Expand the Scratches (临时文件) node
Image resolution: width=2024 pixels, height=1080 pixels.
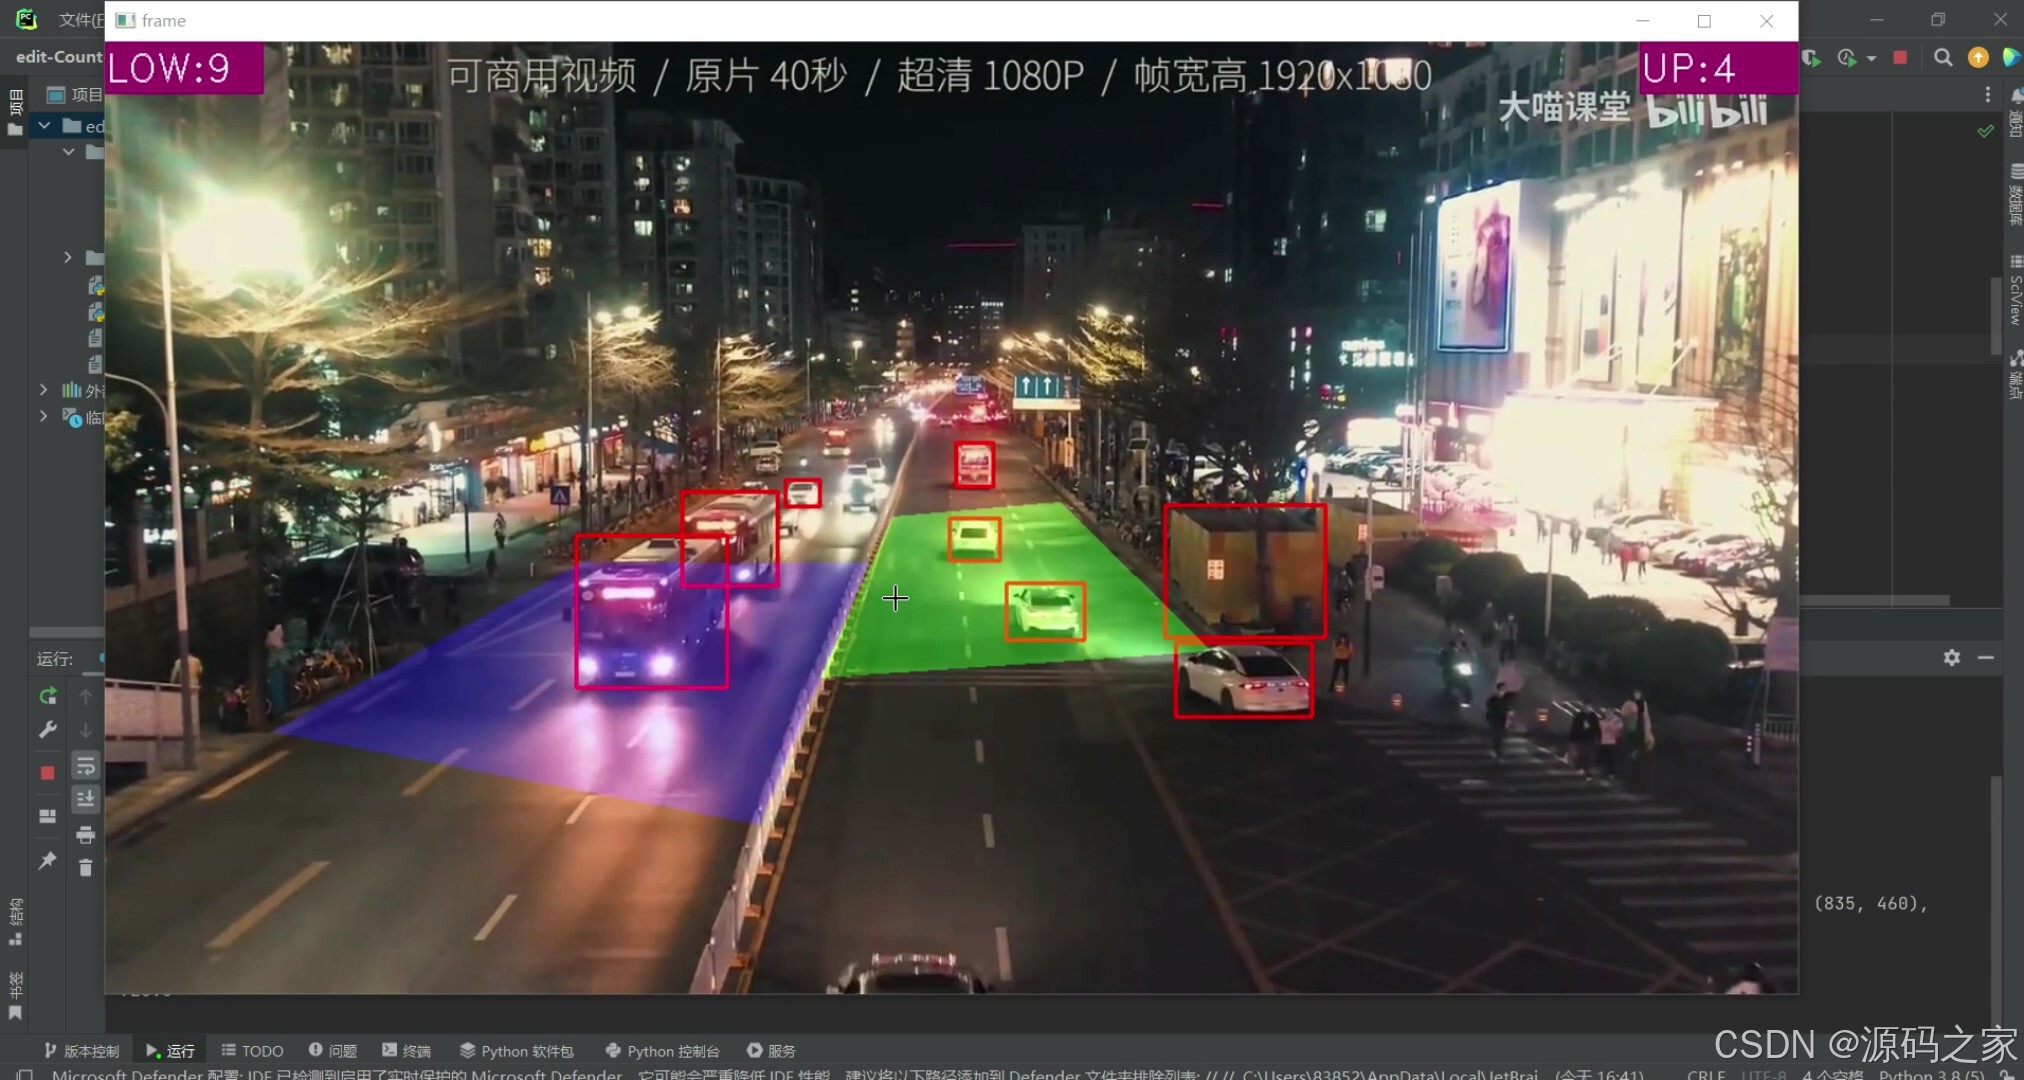click(x=44, y=416)
